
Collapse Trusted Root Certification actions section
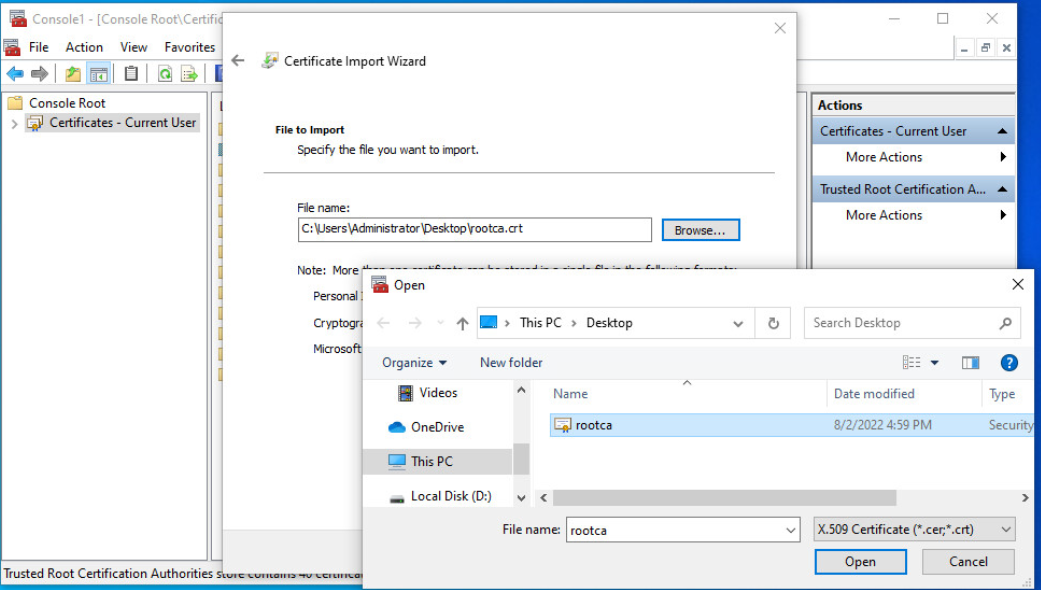[x=1002, y=190]
